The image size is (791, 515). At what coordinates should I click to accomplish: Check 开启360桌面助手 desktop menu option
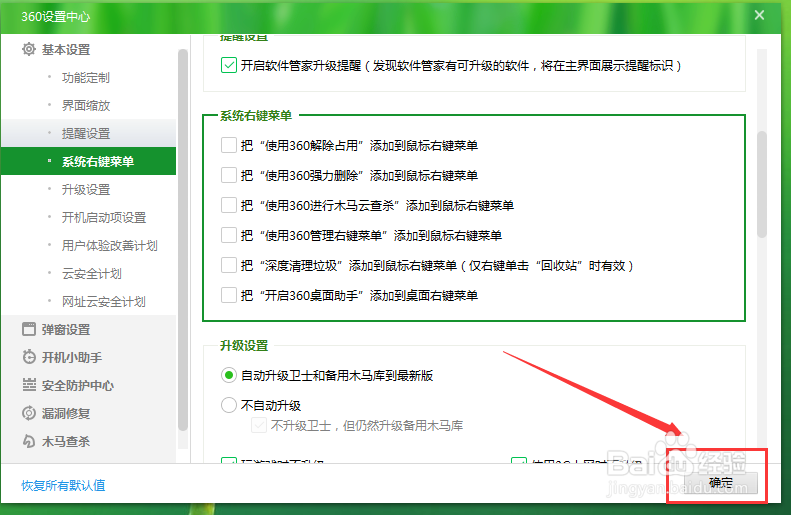coord(229,295)
